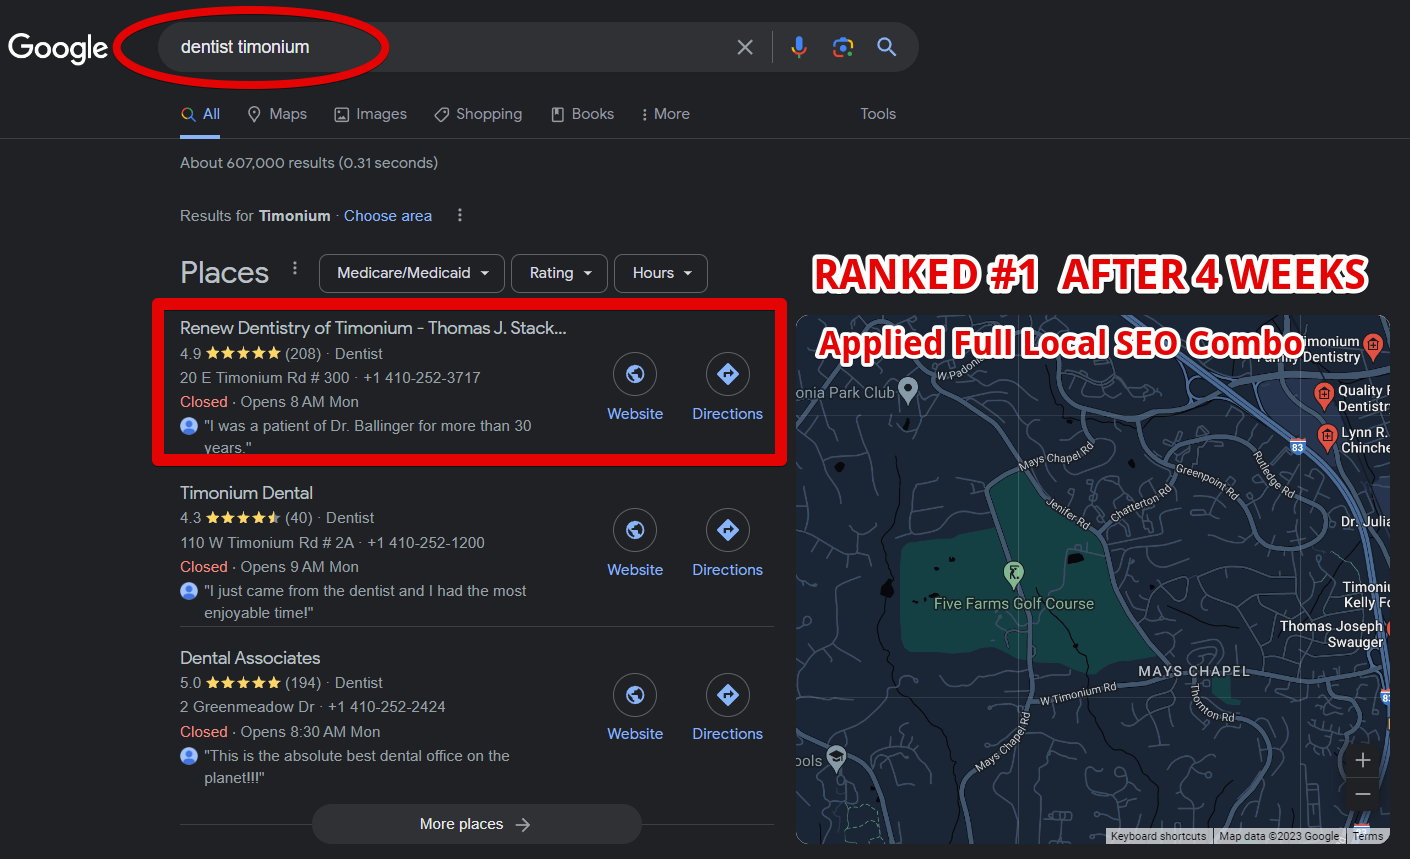Focus the search field containing dentist timonium

tap(450, 47)
